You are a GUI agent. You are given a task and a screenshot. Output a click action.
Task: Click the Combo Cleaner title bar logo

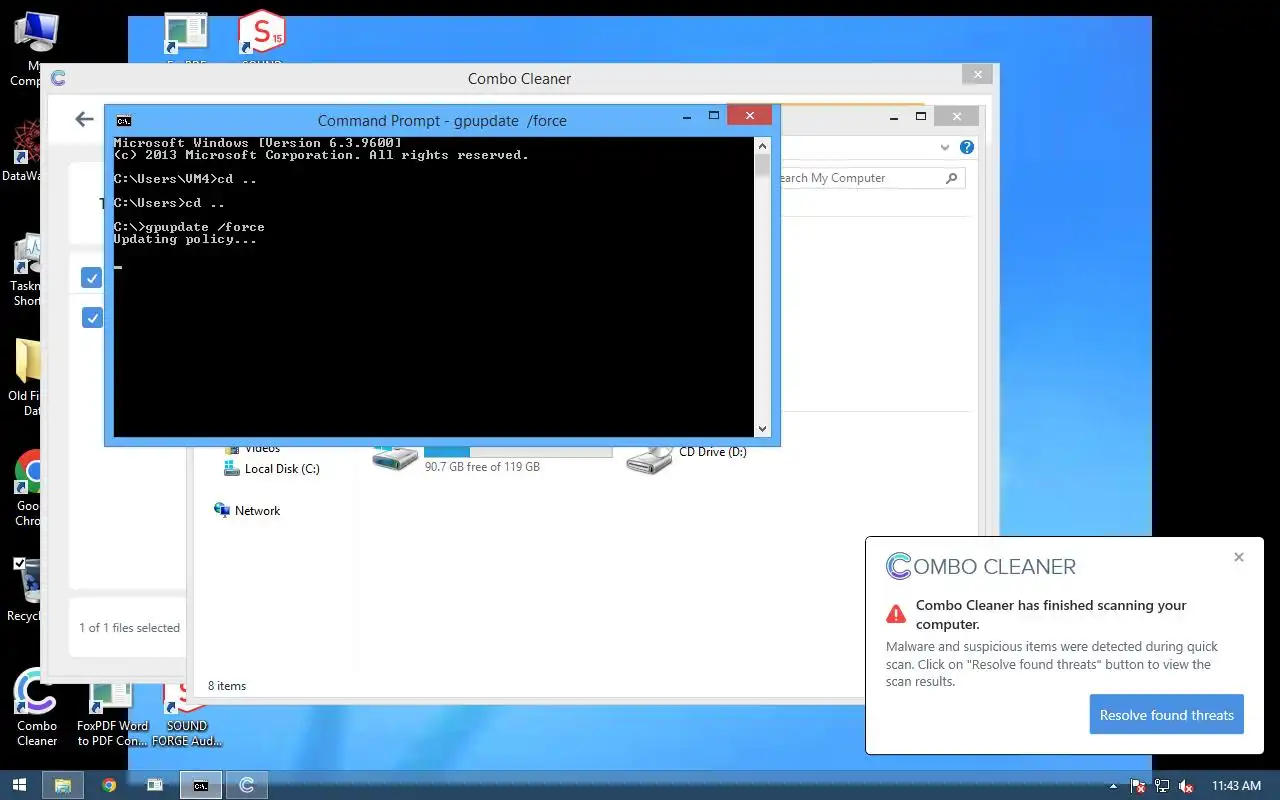(x=58, y=78)
